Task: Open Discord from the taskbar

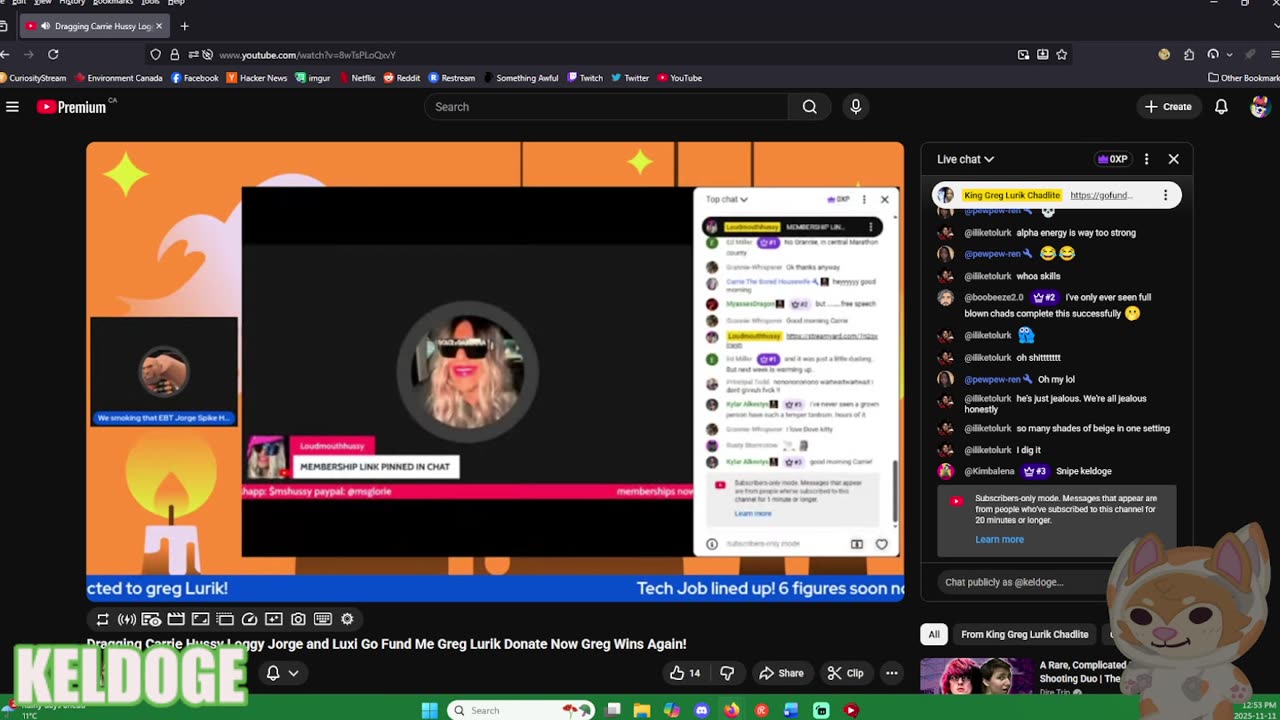Action: pos(701,710)
